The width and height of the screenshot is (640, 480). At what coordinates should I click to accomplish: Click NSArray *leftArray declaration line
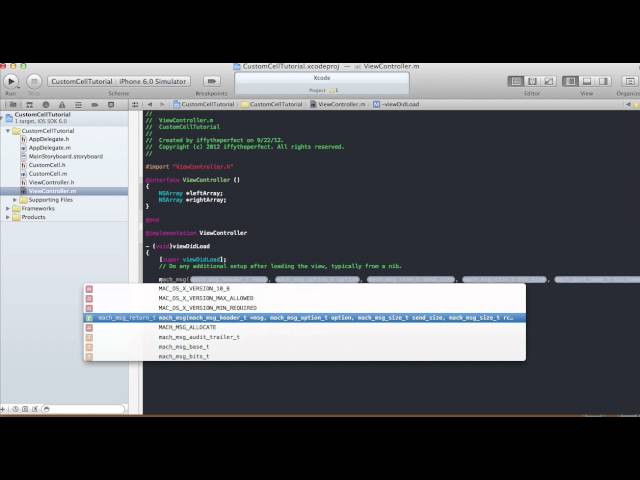(x=191, y=193)
